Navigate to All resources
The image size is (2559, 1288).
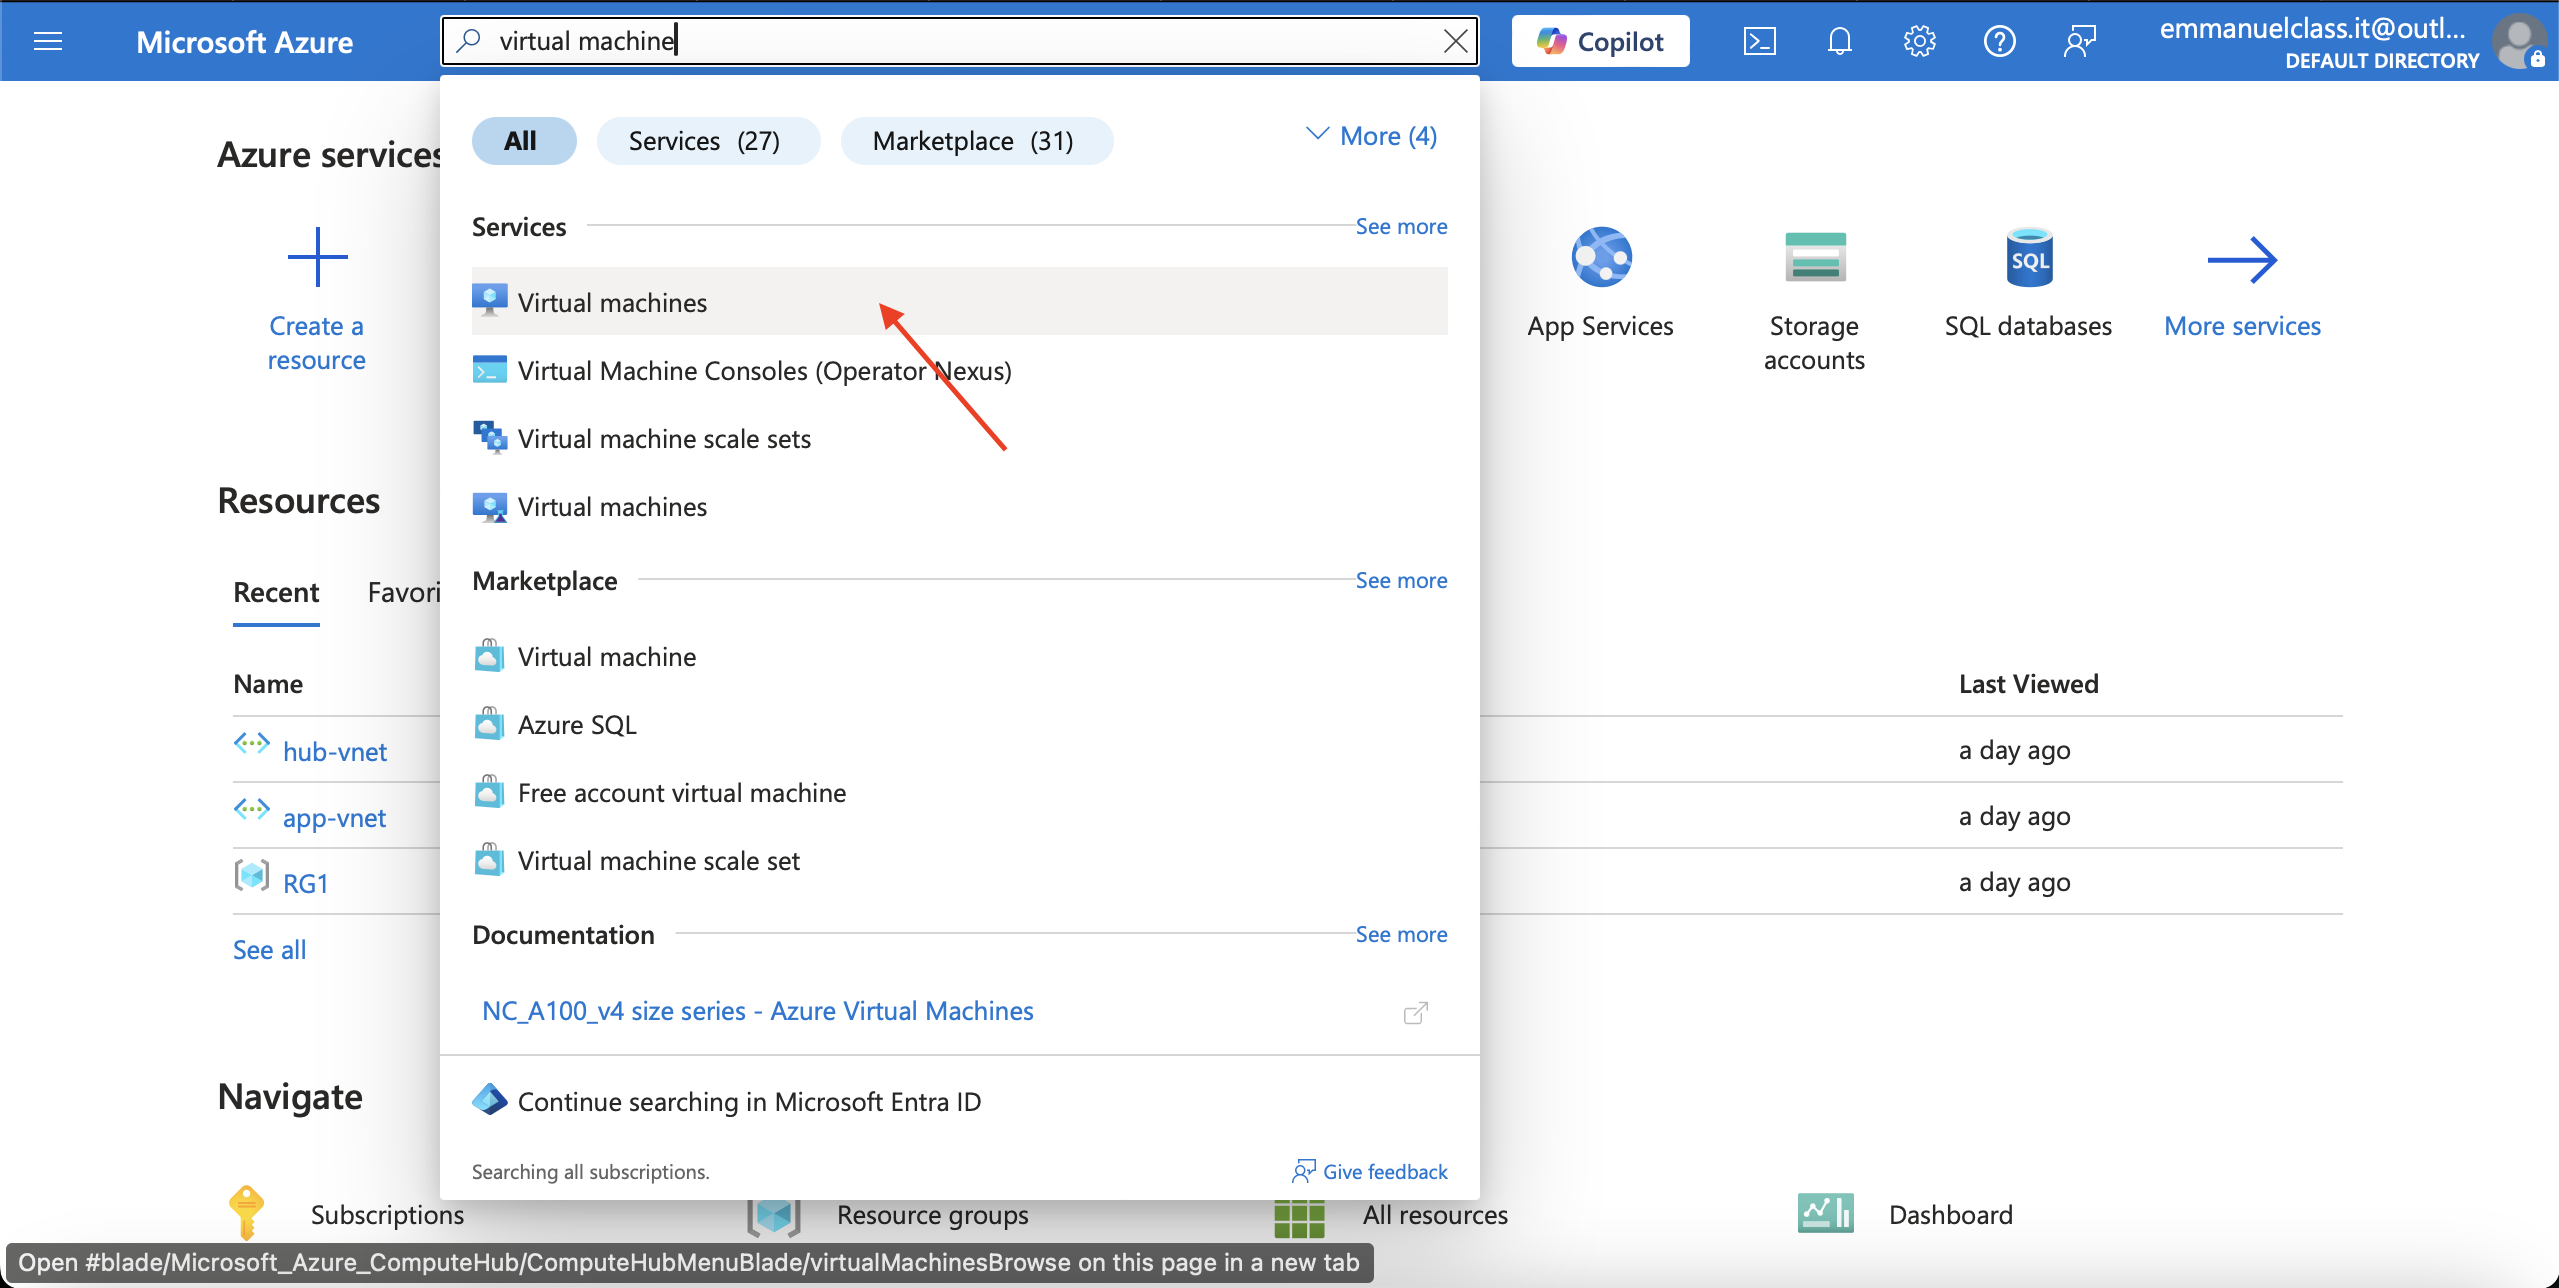[x=1435, y=1214]
